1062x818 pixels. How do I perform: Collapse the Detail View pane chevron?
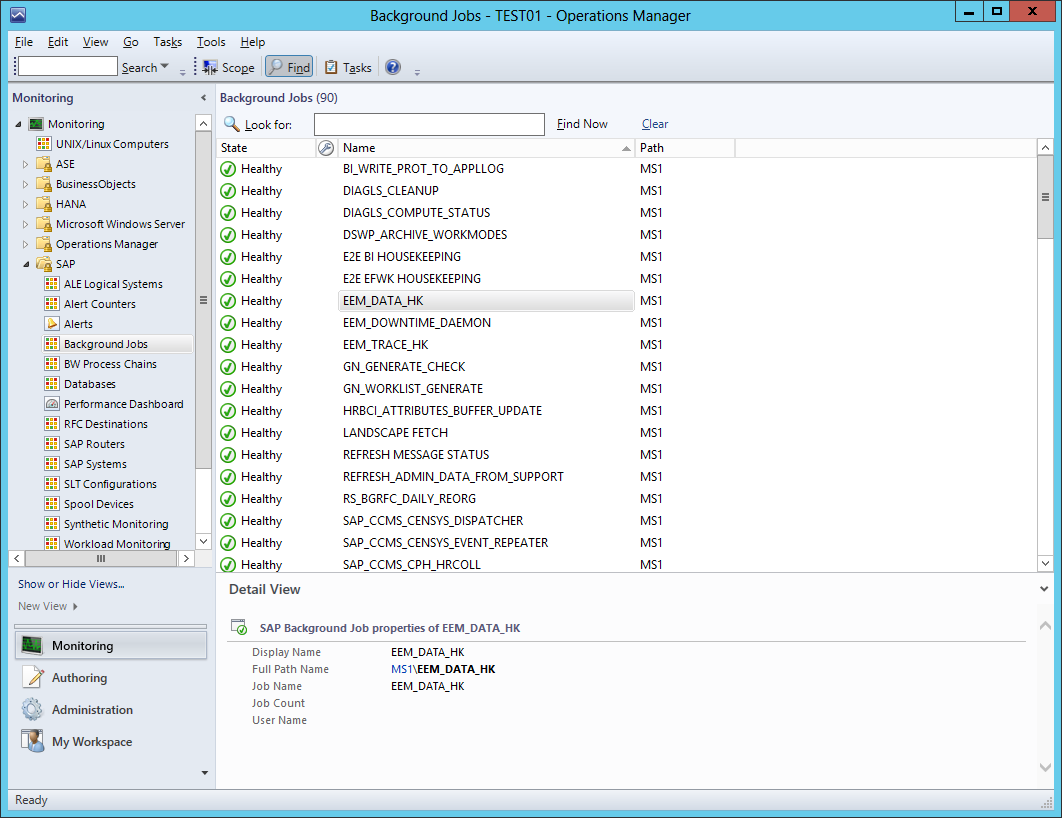click(1044, 589)
